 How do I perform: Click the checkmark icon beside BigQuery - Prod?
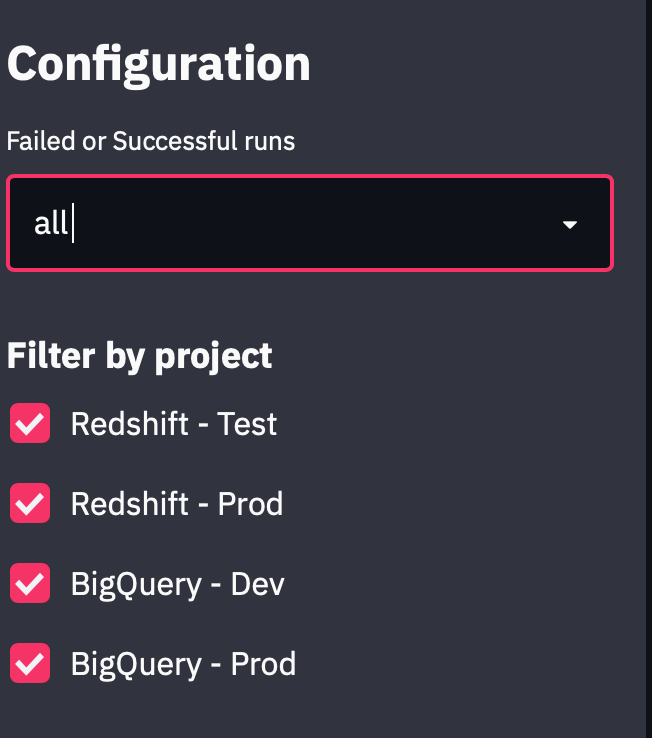click(x=30, y=663)
